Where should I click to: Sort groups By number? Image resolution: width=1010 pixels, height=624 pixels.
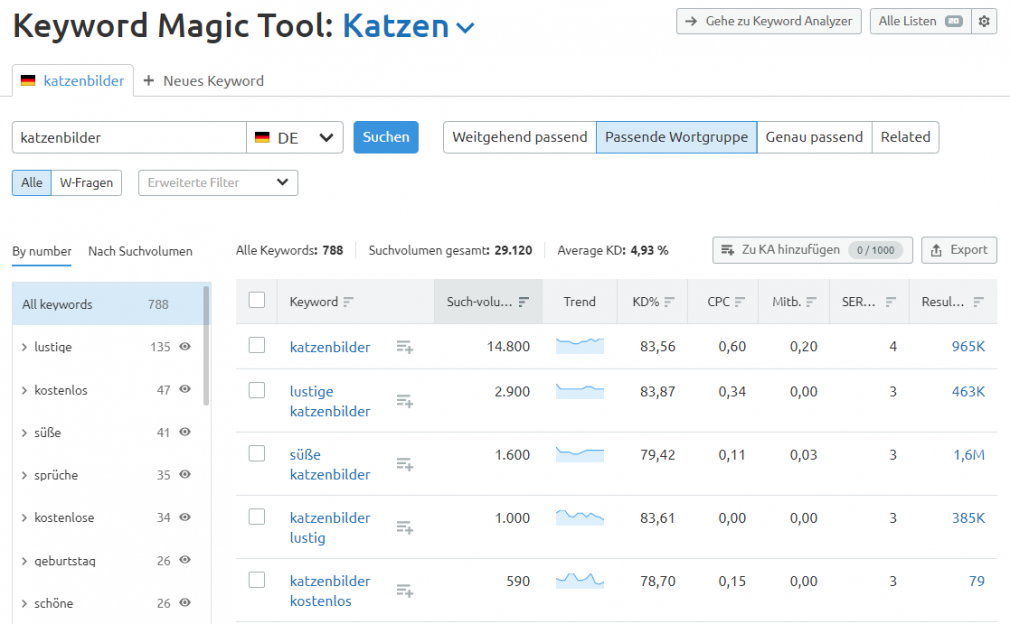click(42, 251)
